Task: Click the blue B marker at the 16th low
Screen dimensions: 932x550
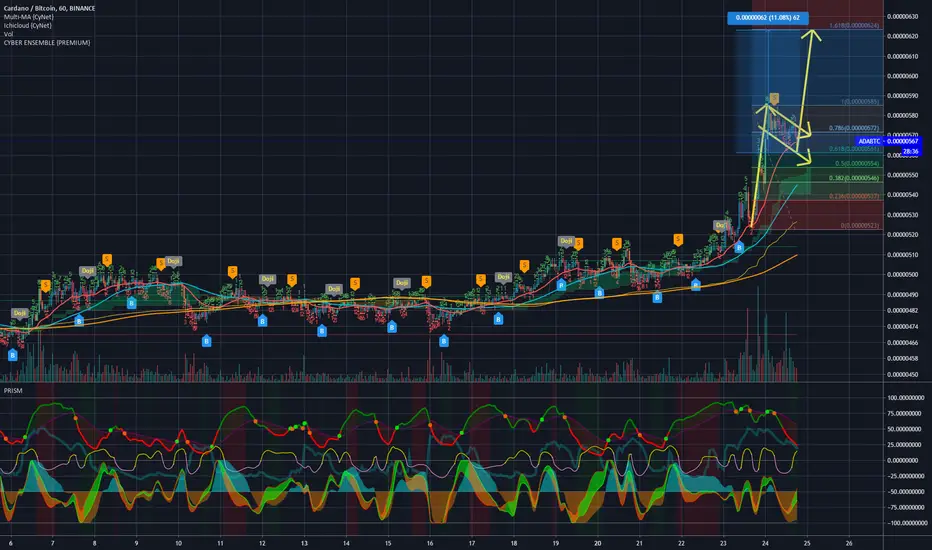Action: [443, 341]
